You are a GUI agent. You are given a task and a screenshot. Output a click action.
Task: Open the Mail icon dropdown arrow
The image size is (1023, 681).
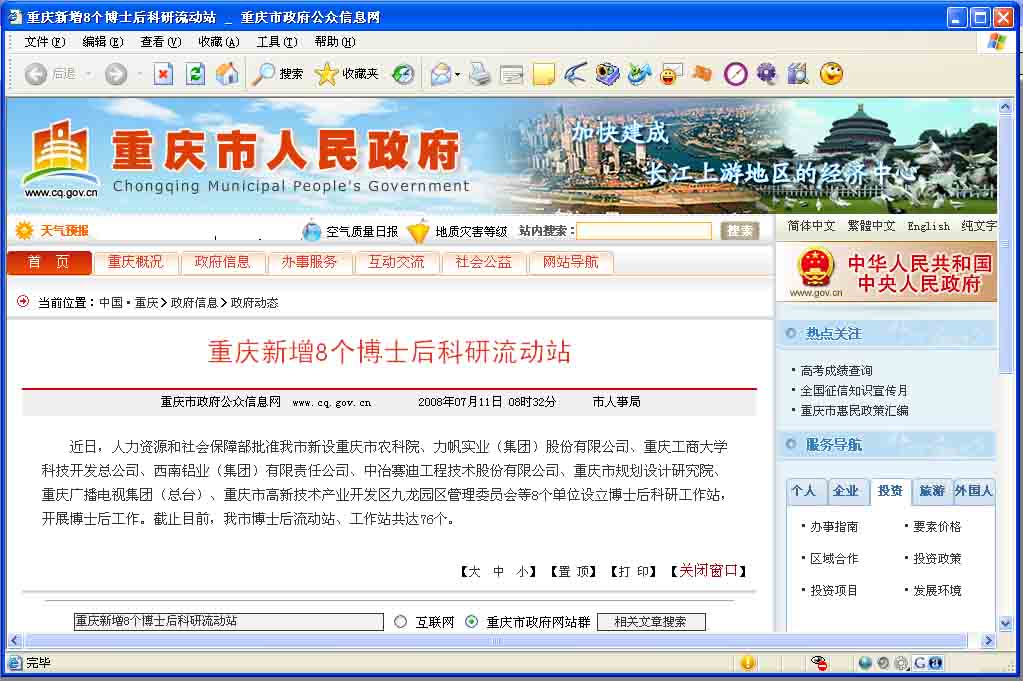point(457,75)
